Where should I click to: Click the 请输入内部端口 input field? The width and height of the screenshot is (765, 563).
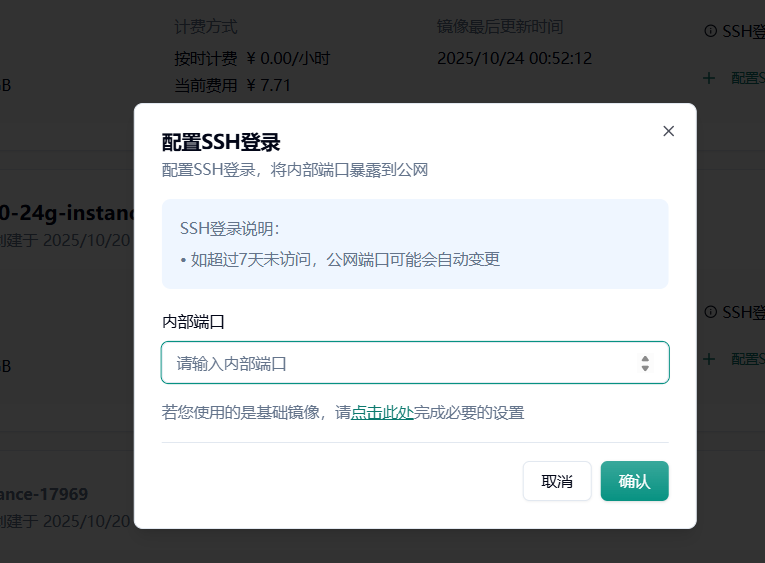pos(400,363)
